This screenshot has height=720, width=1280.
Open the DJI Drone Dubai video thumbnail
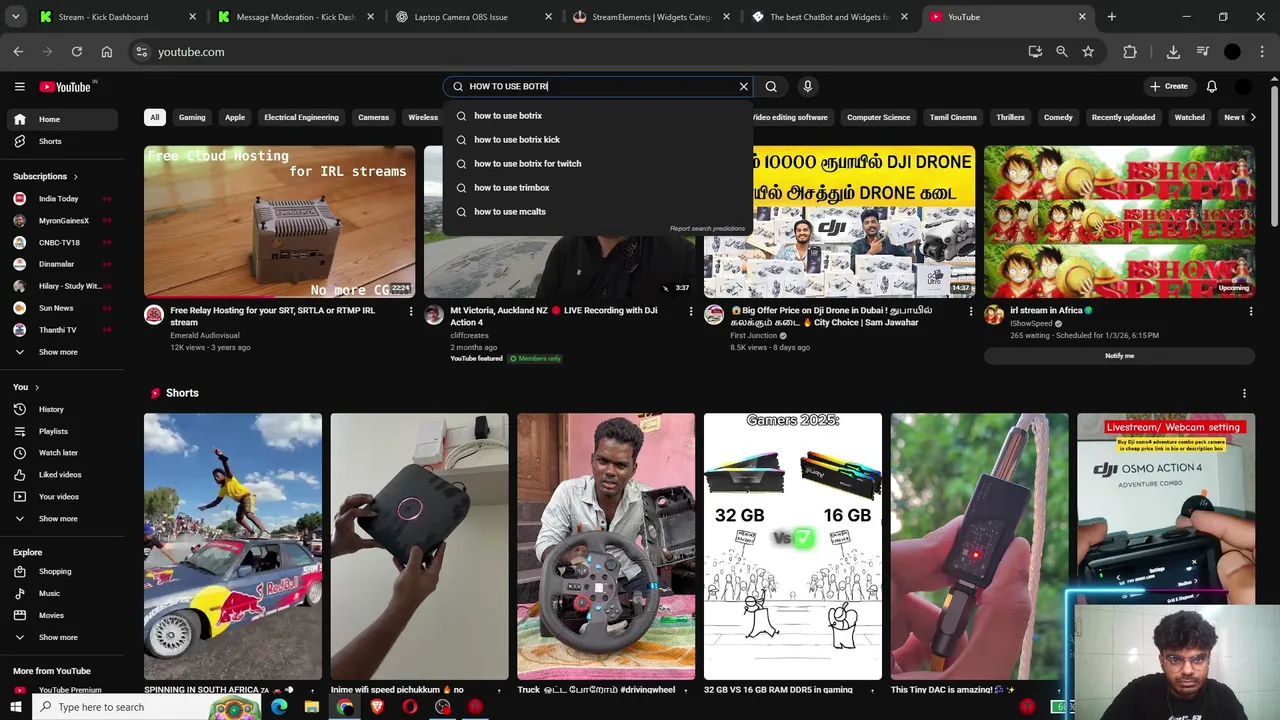839,222
